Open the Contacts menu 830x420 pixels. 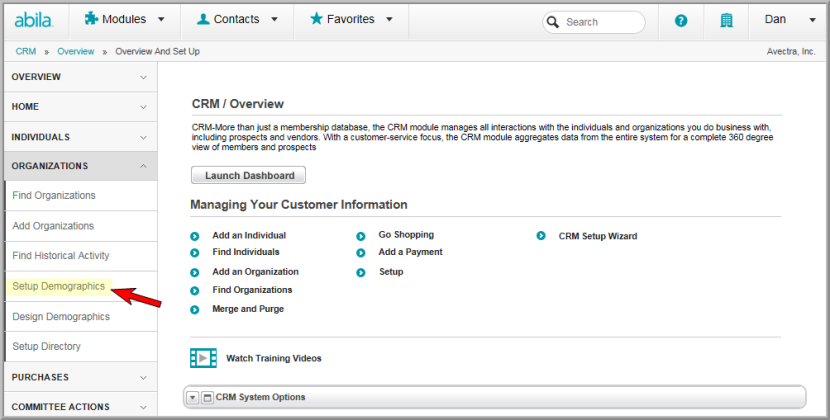237,20
